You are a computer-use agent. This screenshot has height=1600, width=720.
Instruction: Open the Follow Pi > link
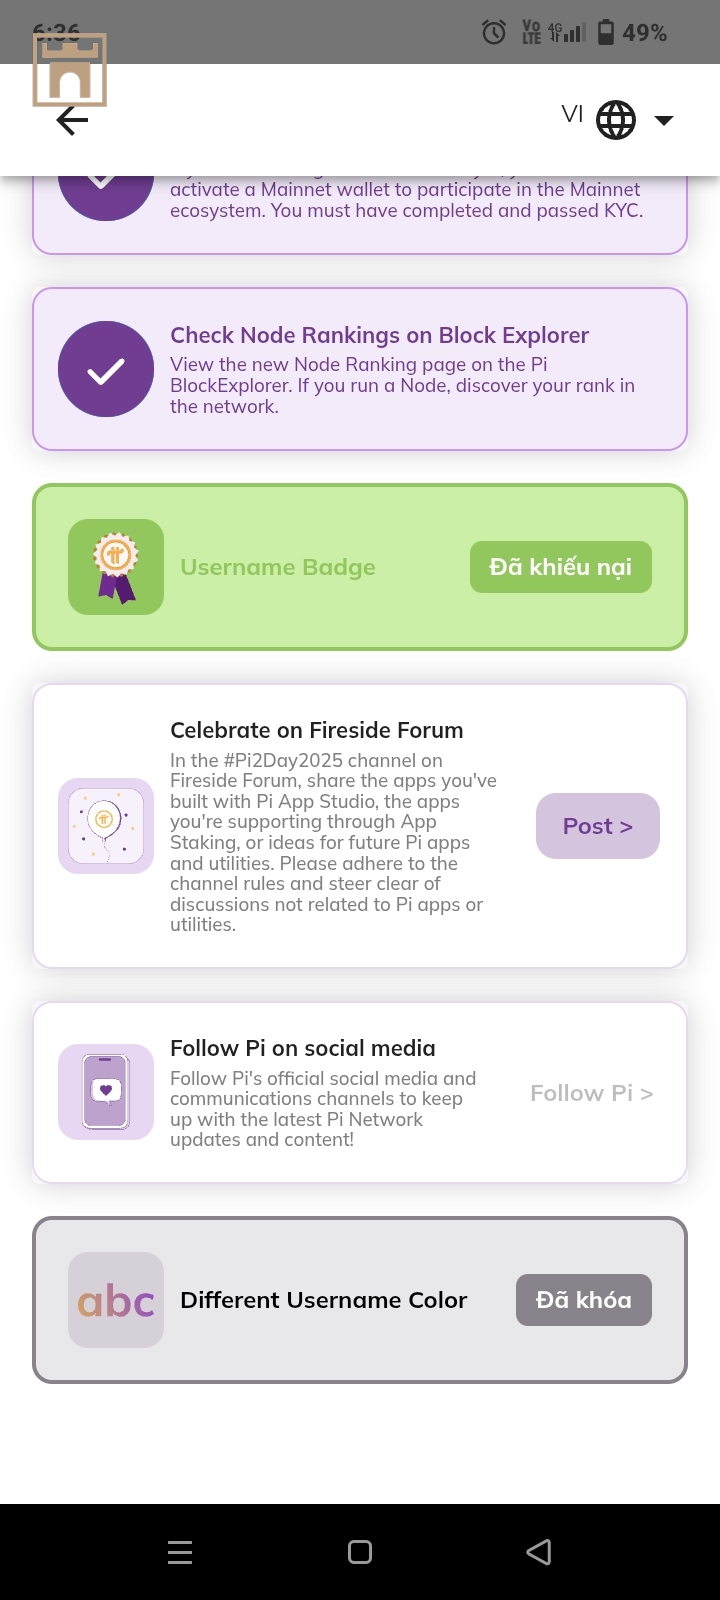coord(592,1093)
